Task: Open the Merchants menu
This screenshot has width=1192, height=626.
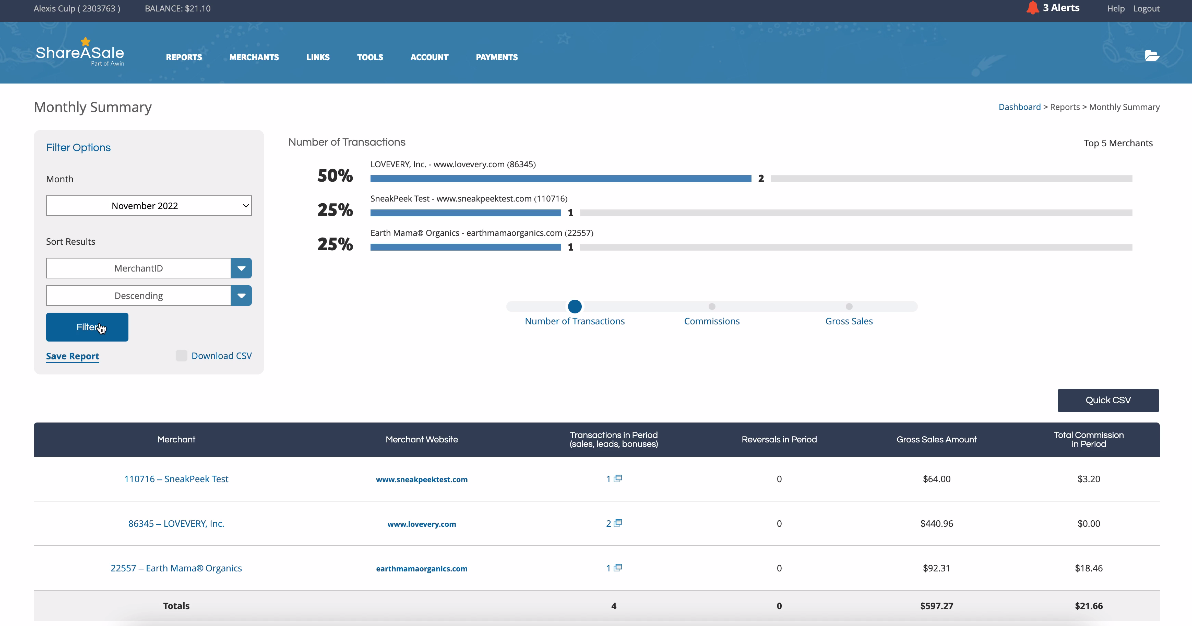Action: coord(254,57)
